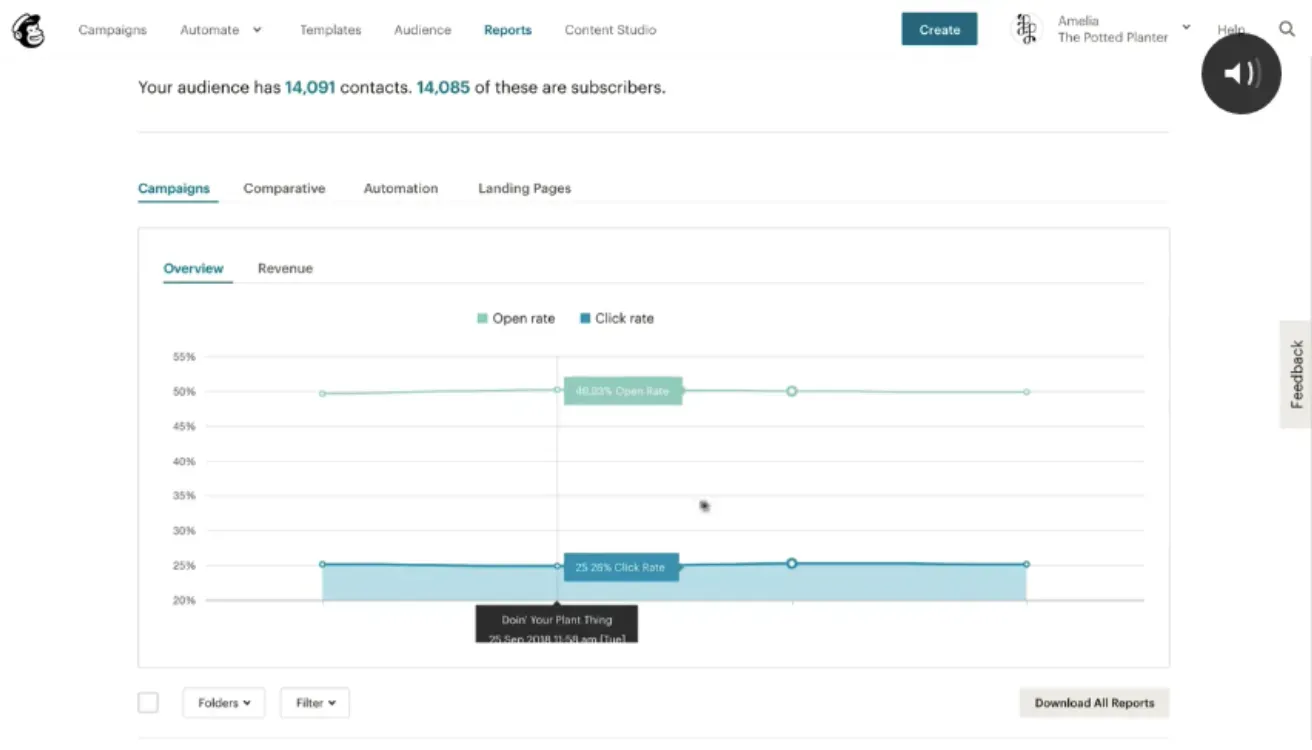Select the Click rate legend square
The height and width of the screenshot is (750, 1312).
585,317
